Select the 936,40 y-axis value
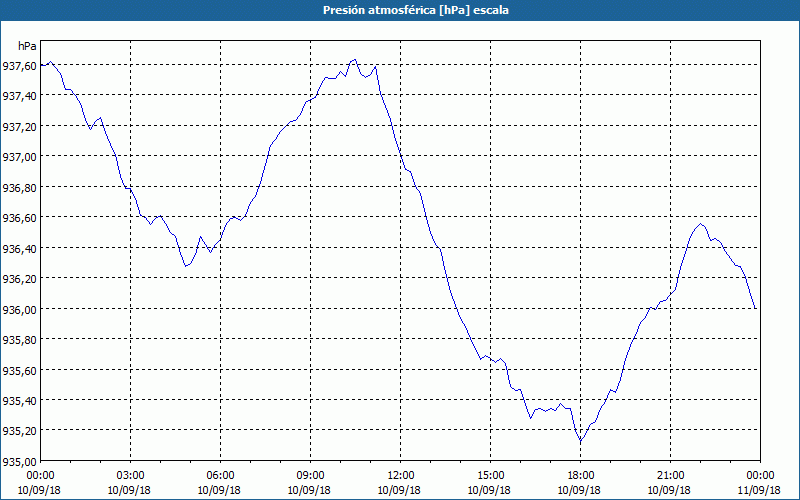 pos(19,248)
